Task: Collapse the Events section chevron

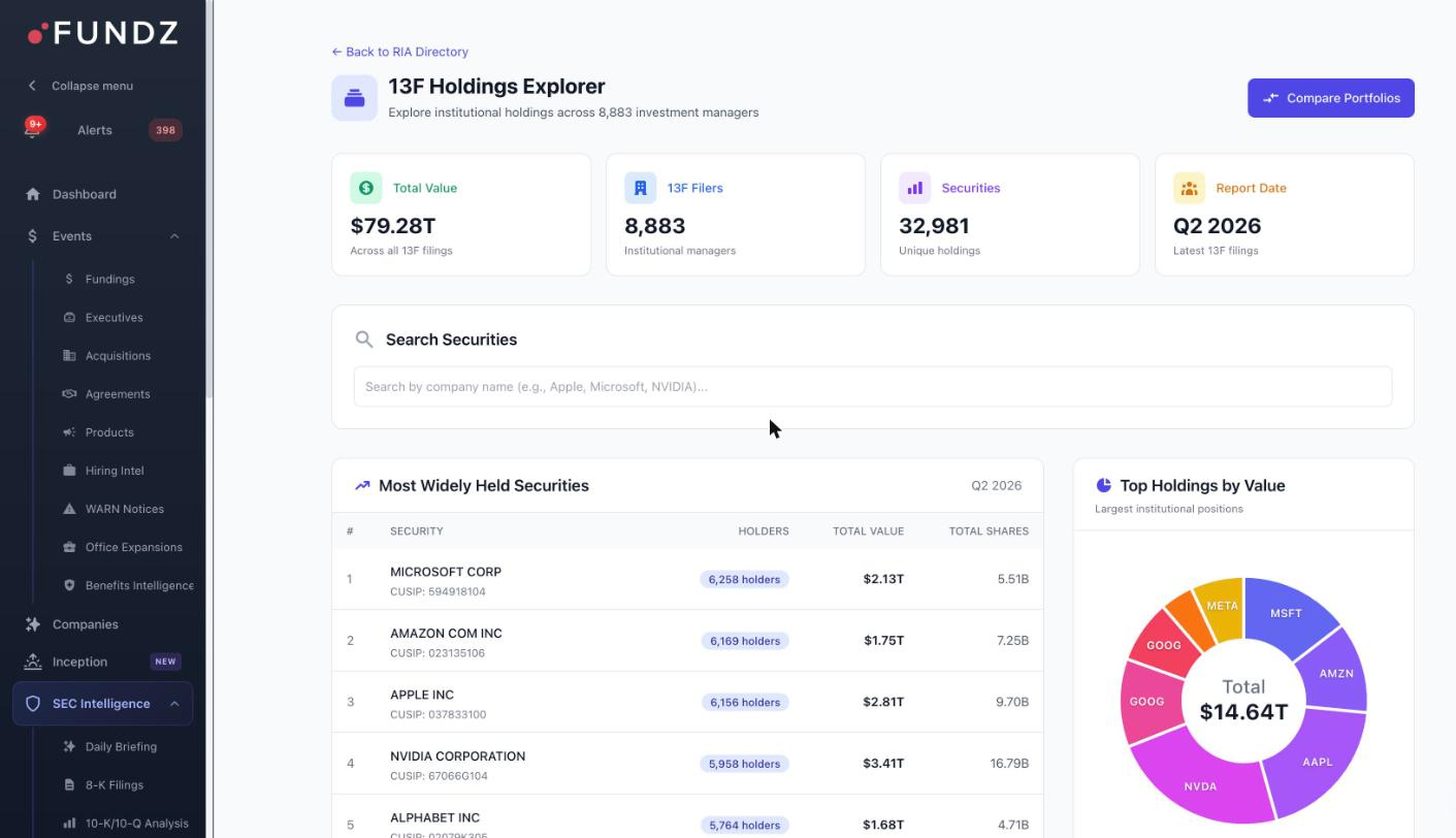Action: (x=174, y=236)
